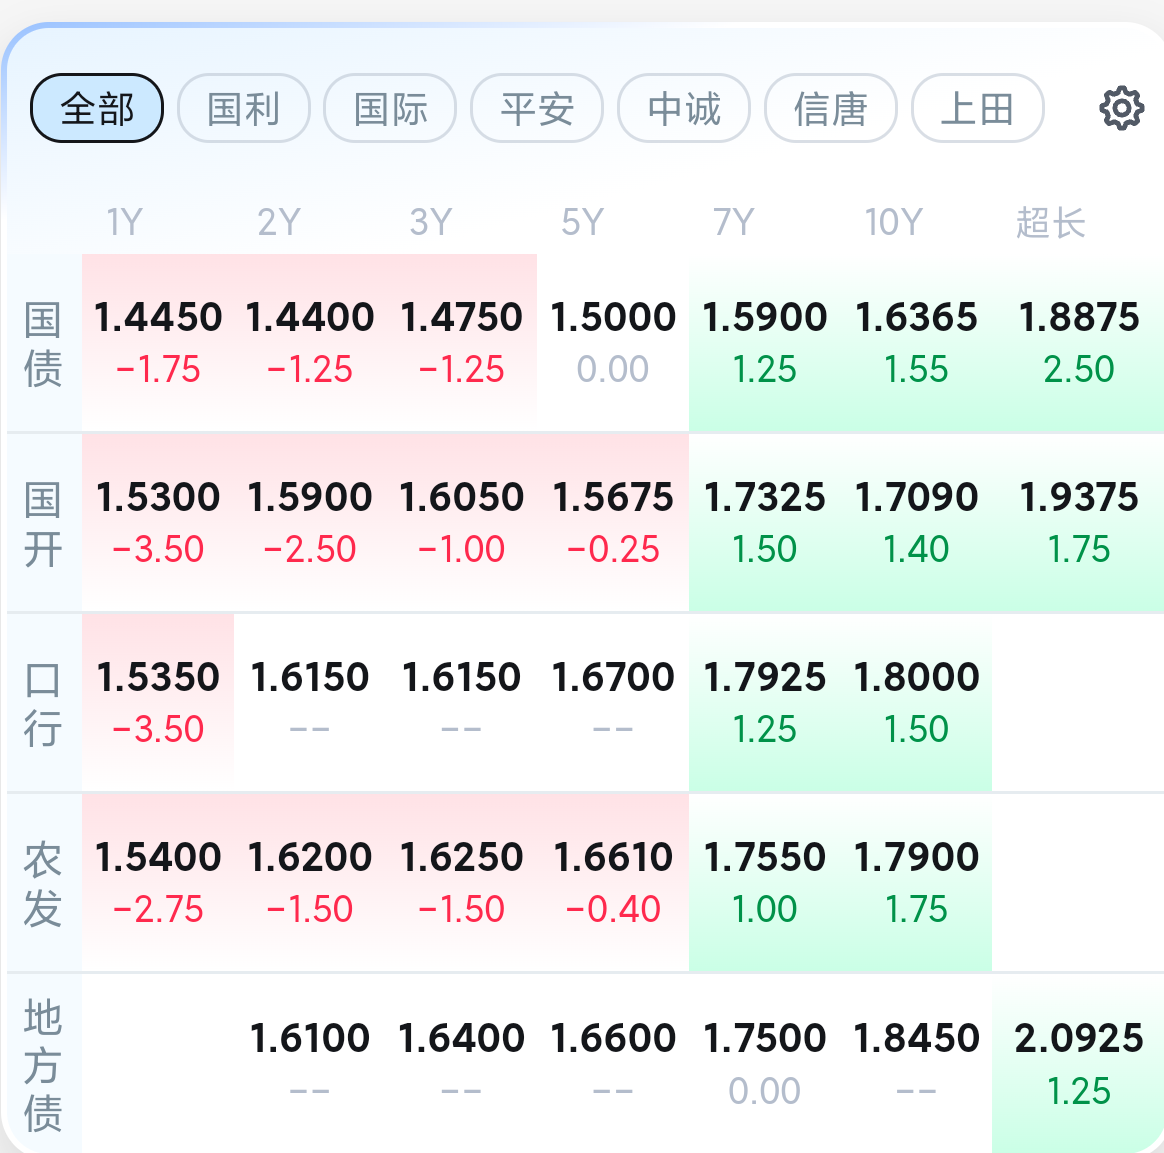Open the settings gear icon
The height and width of the screenshot is (1153, 1164).
click(x=1121, y=108)
